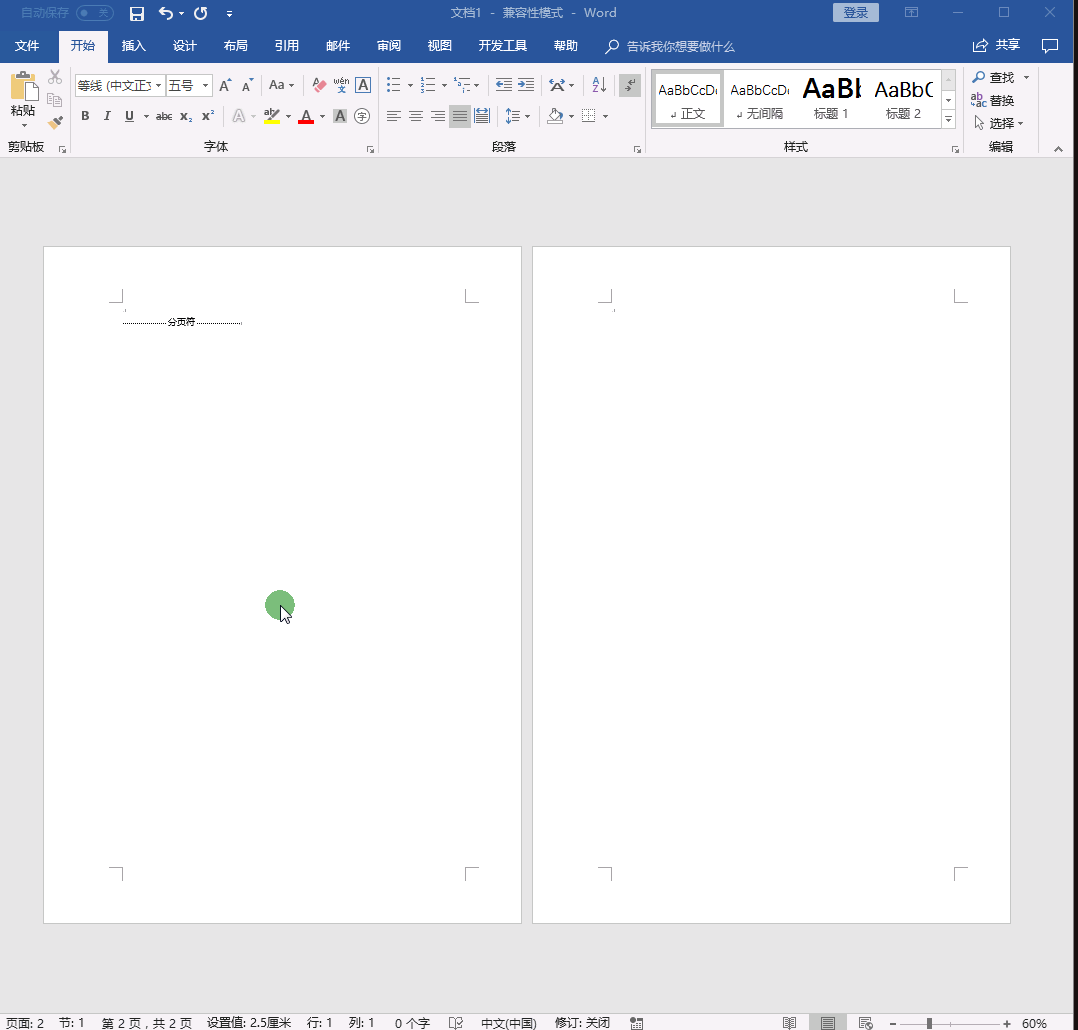This screenshot has width=1078, height=1030.
Task: Open the font color dropdown arrow
Action: [322, 117]
